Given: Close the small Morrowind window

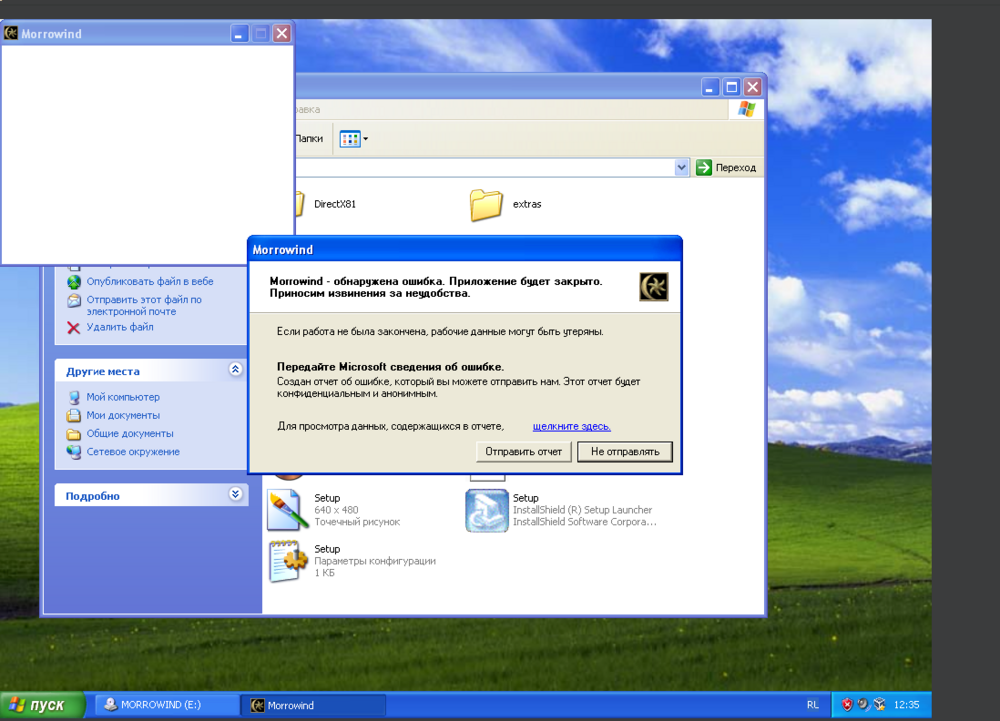Looking at the screenshot, I should coord(282,33).
